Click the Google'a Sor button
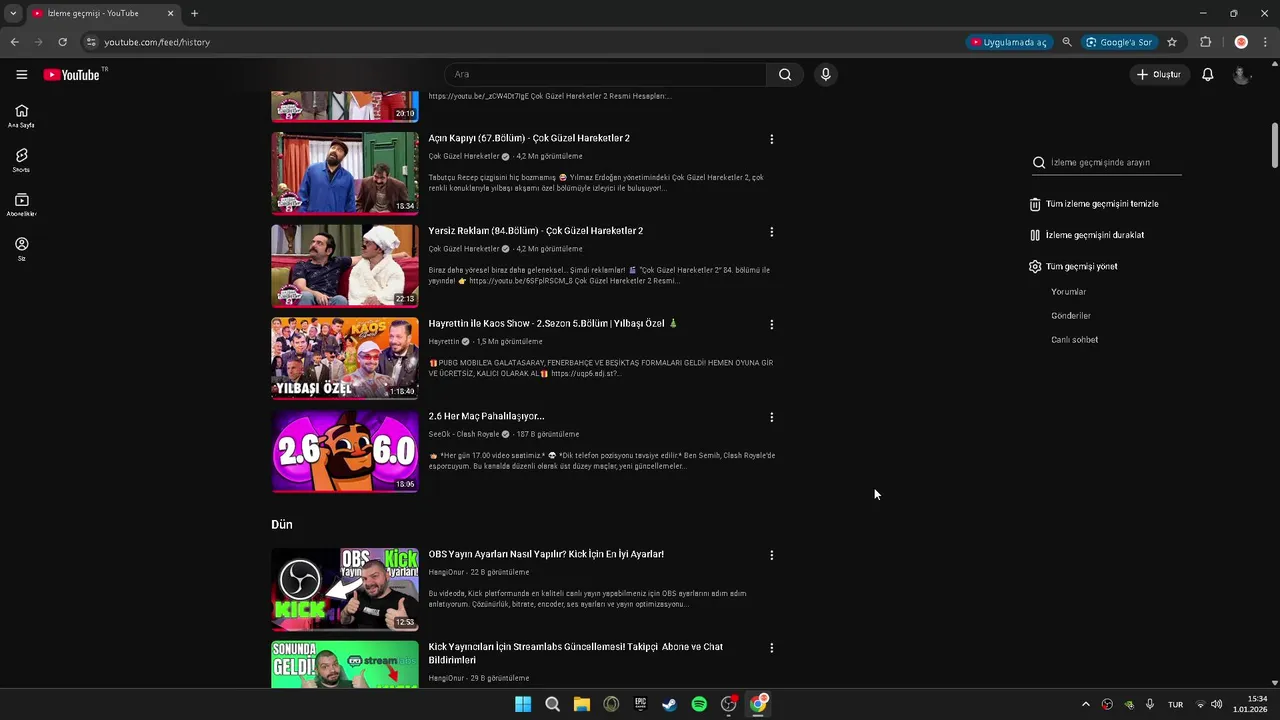This screenshot has height=720, width=1280. [x=1119, y=42]
